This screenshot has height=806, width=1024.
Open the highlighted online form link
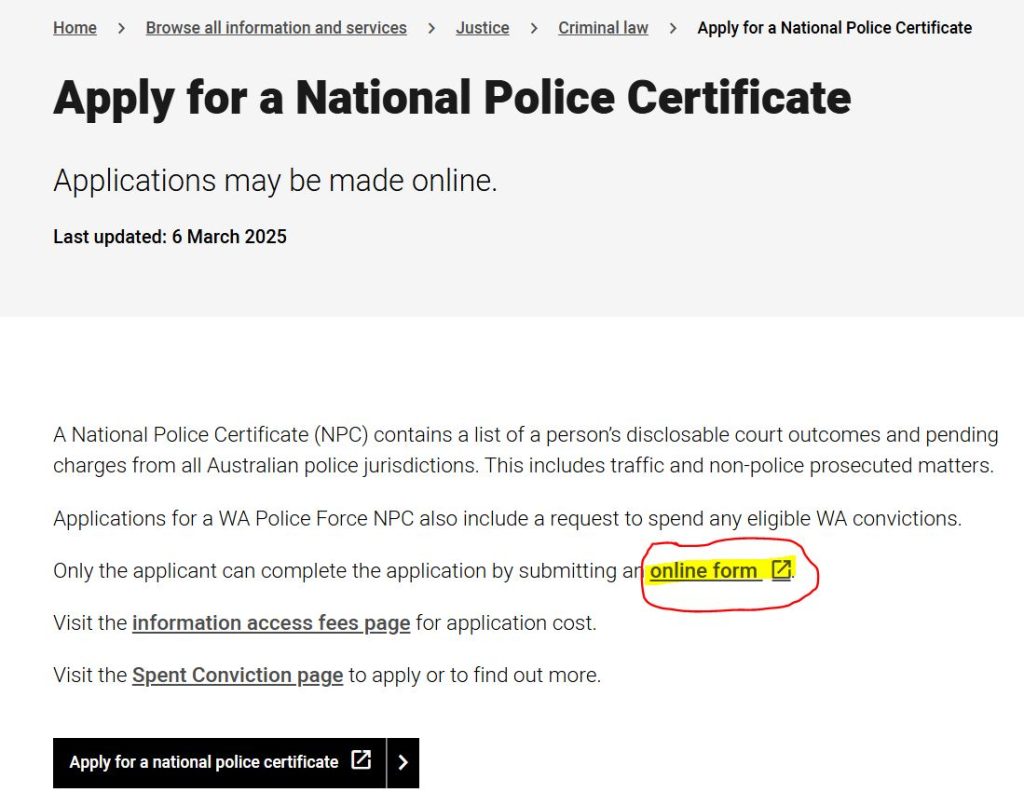(x=702, y=570)
